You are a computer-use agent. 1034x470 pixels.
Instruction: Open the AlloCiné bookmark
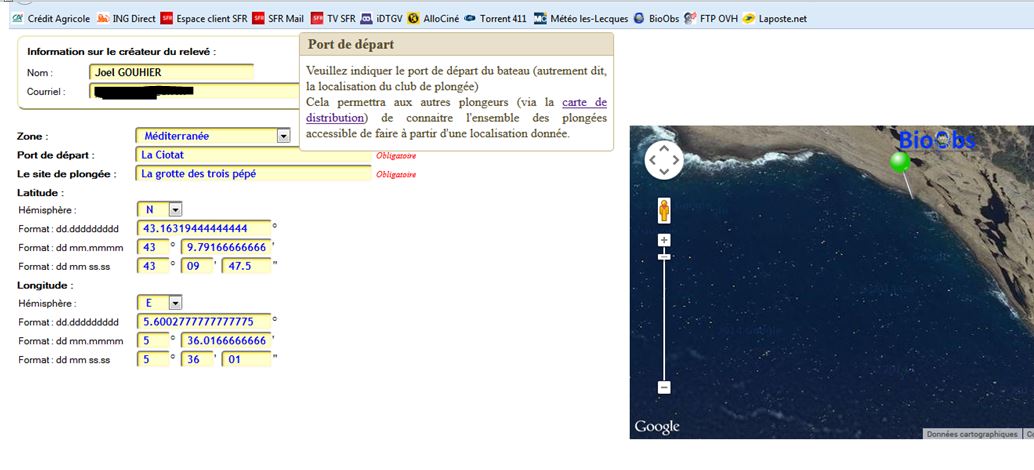tap(433, 18)
